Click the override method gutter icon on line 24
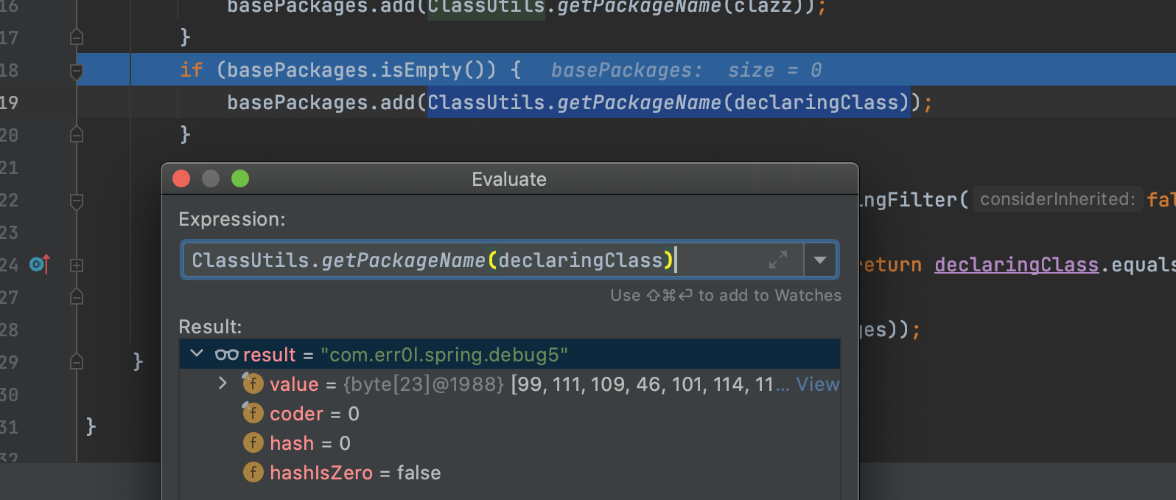This screenshot has width=1176, height=500. point(40,265)
